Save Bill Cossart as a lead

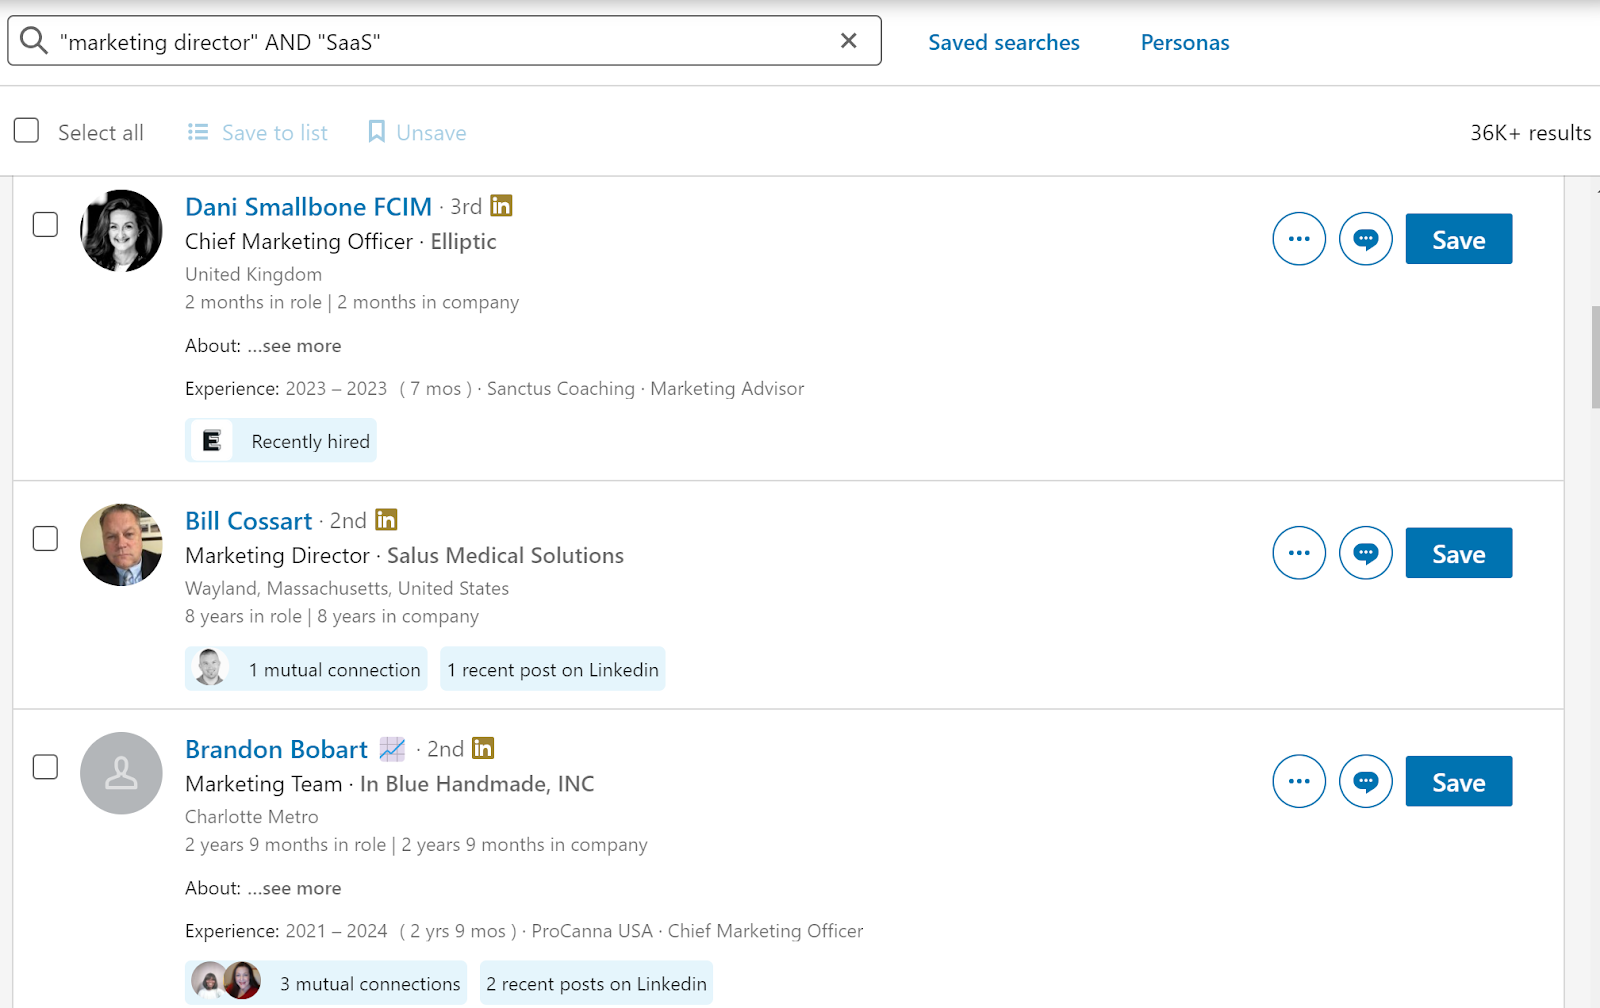point(1459,553)
